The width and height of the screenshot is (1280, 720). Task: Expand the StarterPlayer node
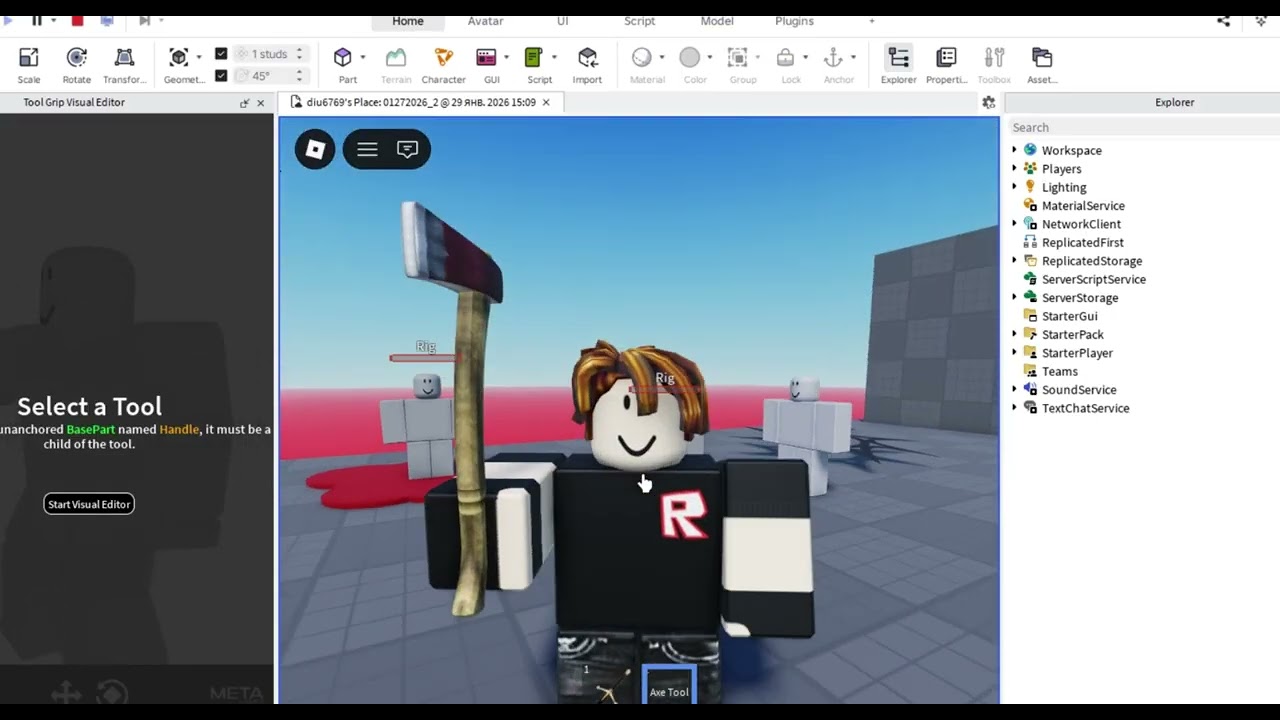[1014, 353]
